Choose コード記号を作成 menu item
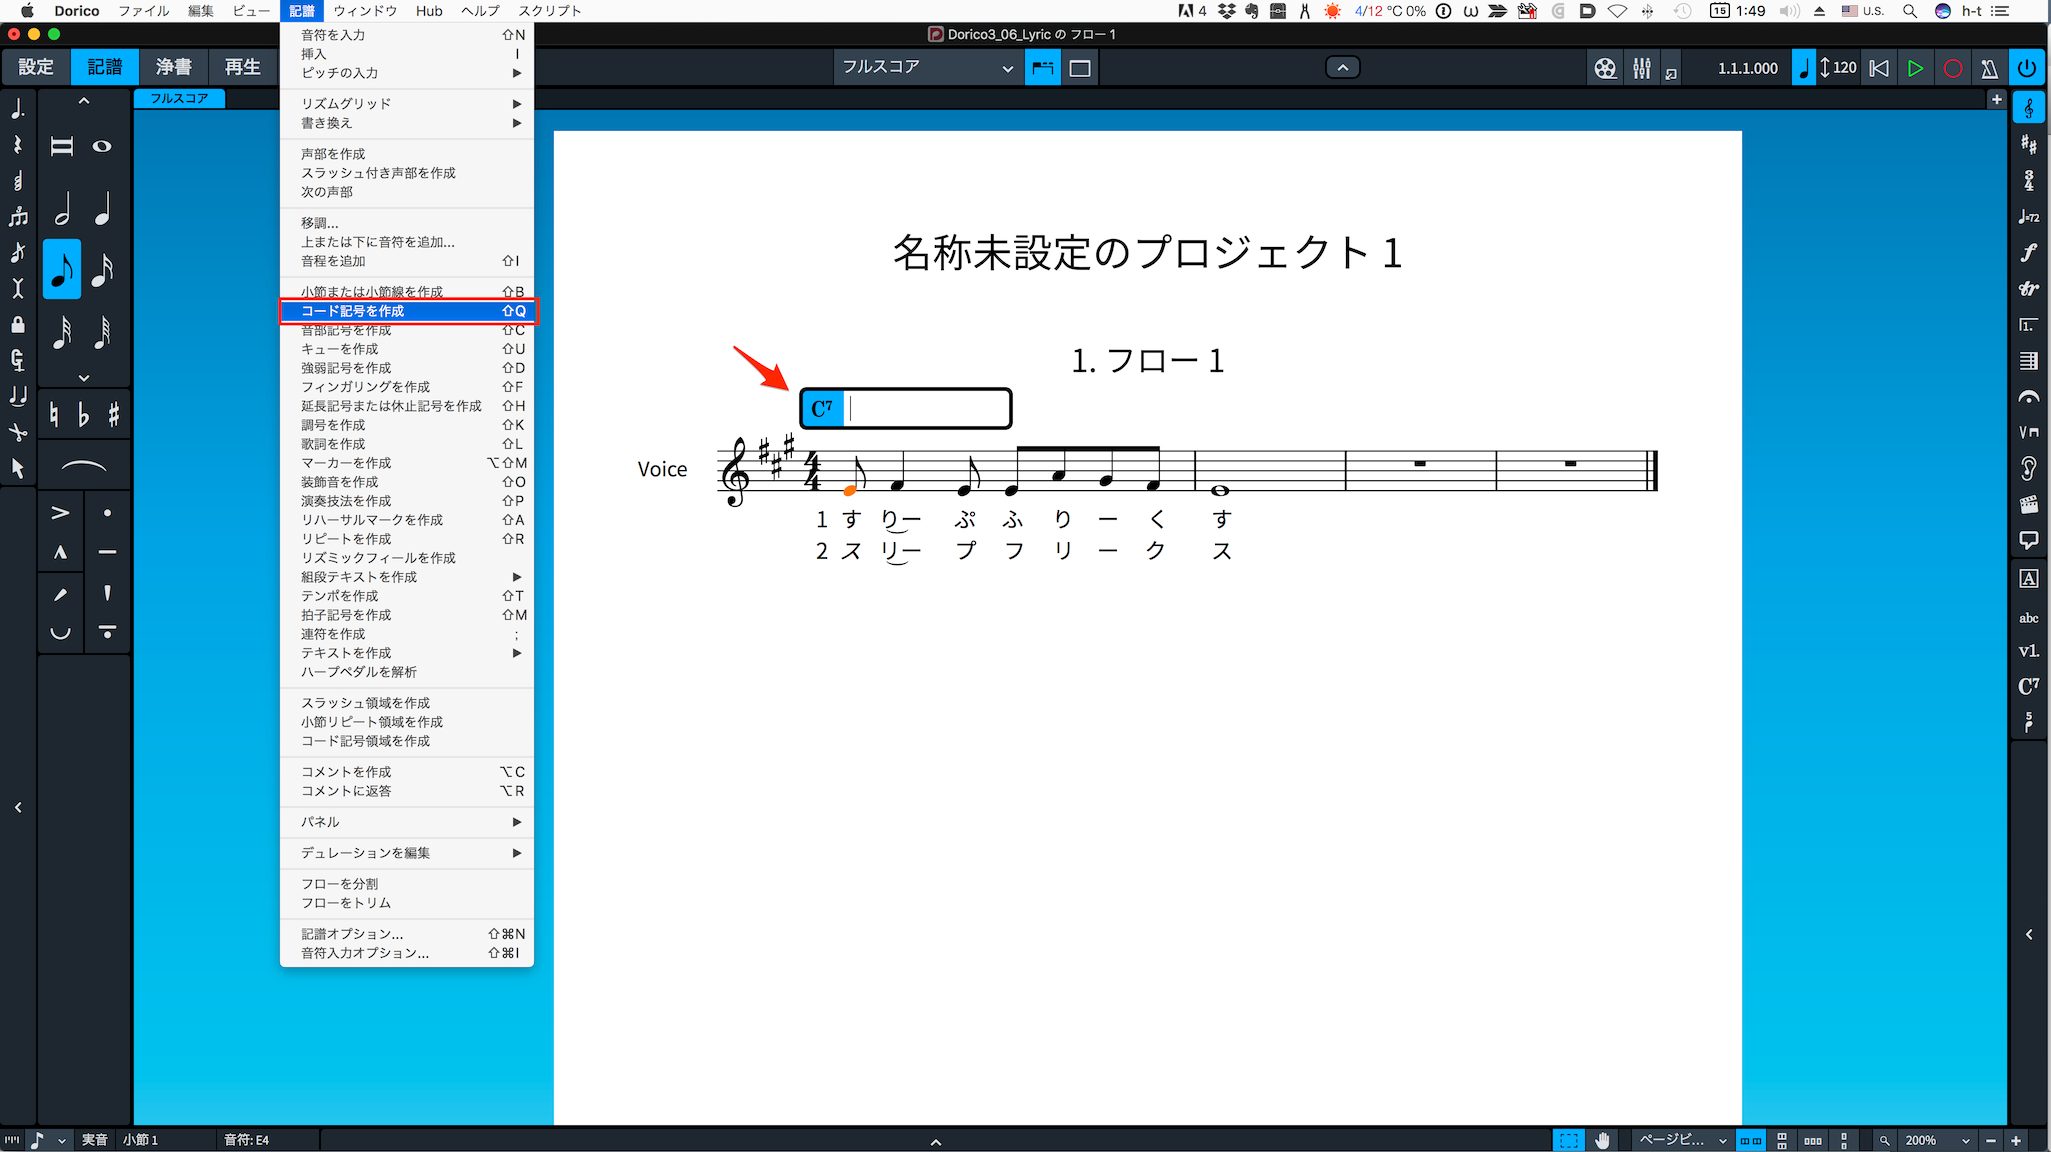 [407, 311]
